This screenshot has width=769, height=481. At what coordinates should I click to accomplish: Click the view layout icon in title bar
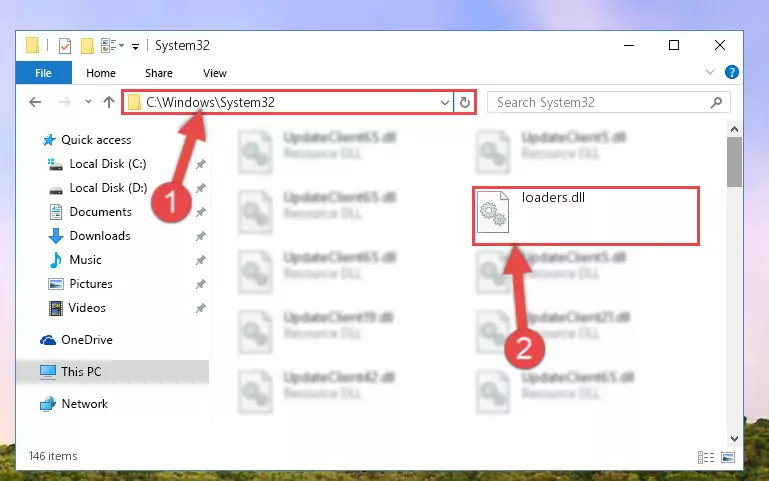108,46
